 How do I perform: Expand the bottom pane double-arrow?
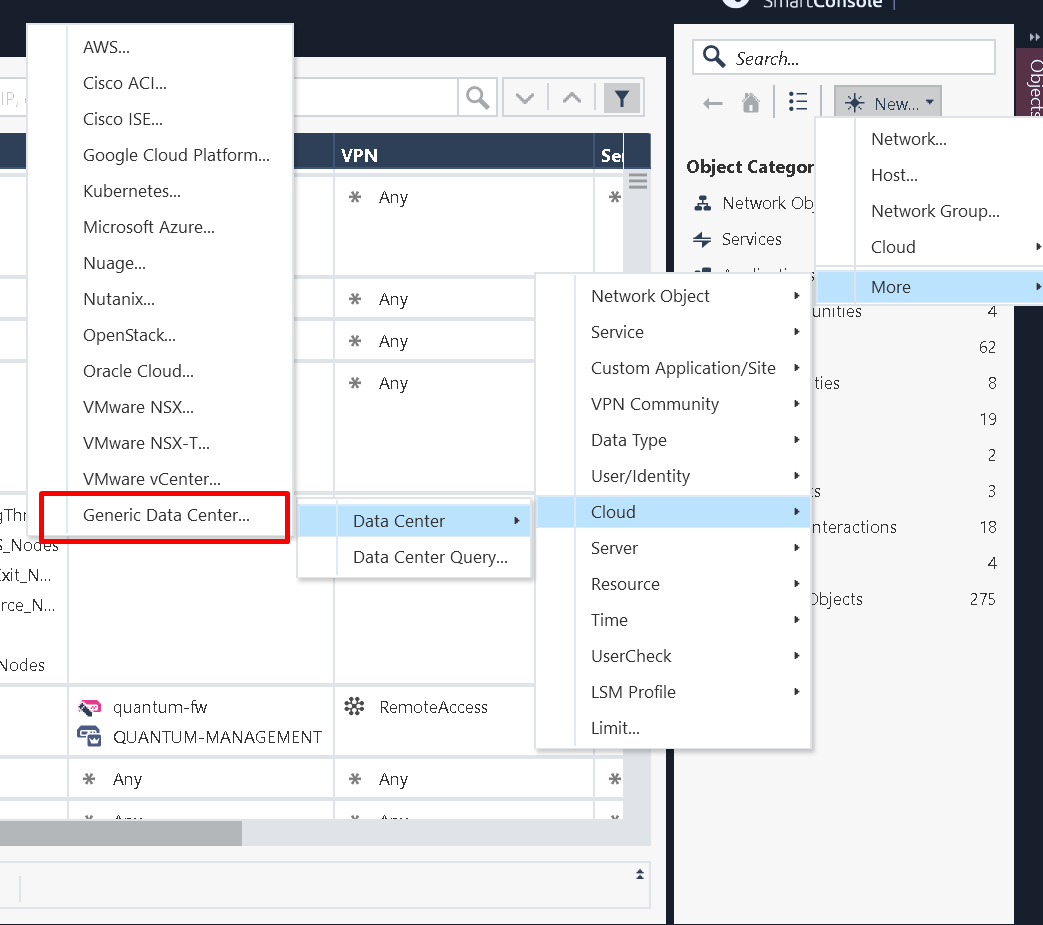[x=640, y=874]
